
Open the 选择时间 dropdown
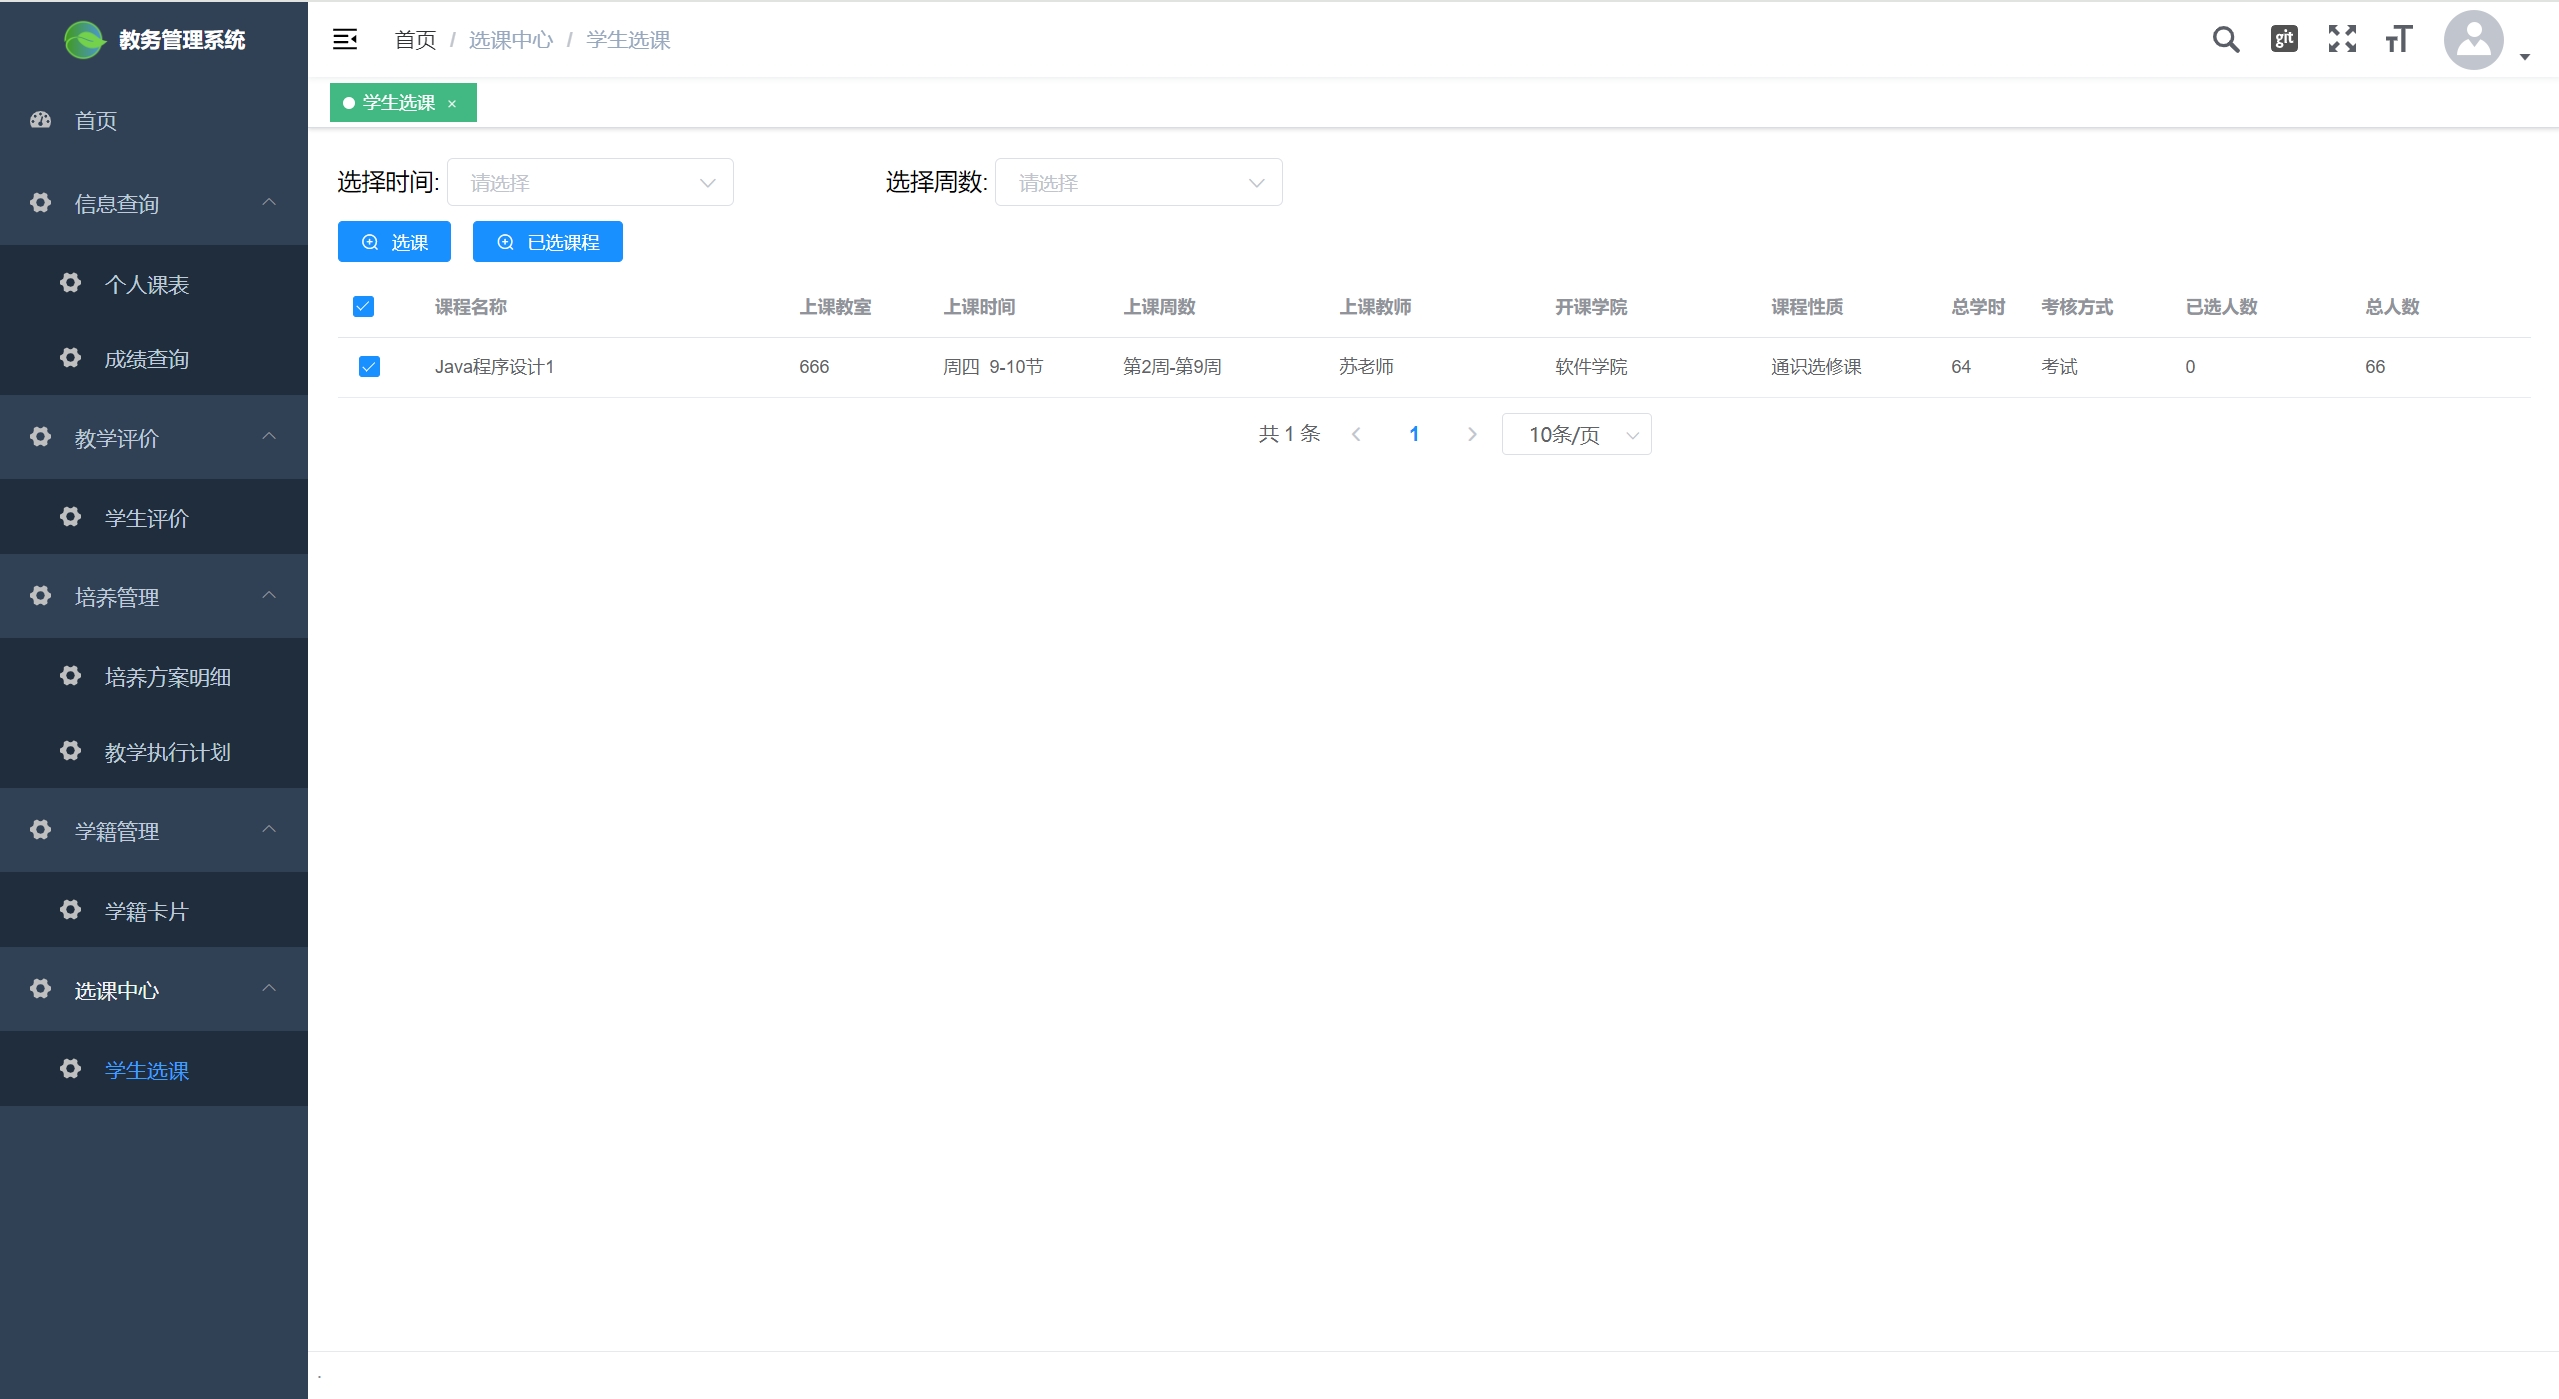[x=590, y=183]
